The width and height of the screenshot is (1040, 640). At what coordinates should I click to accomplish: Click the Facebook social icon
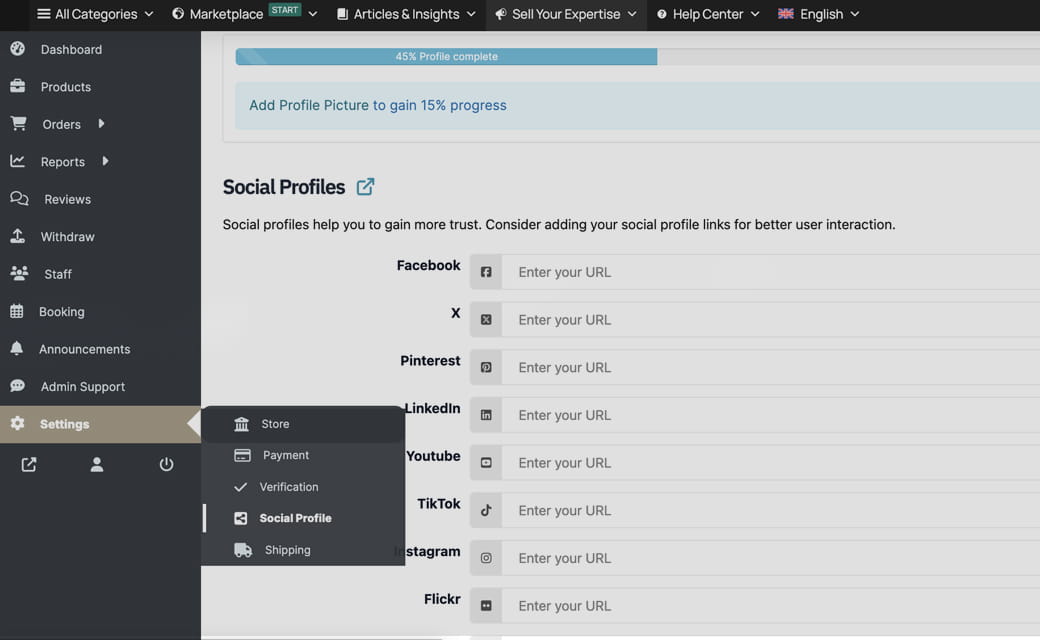pyautogui.click(x=486, y=271)
